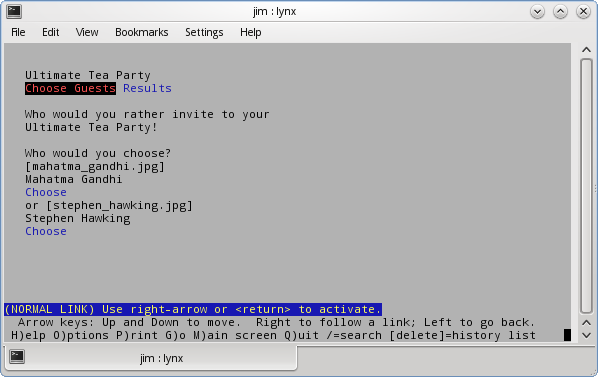Maximize the window with the title bar up chevron
Viewport: 598px width, 377px height.
(560, 12)
